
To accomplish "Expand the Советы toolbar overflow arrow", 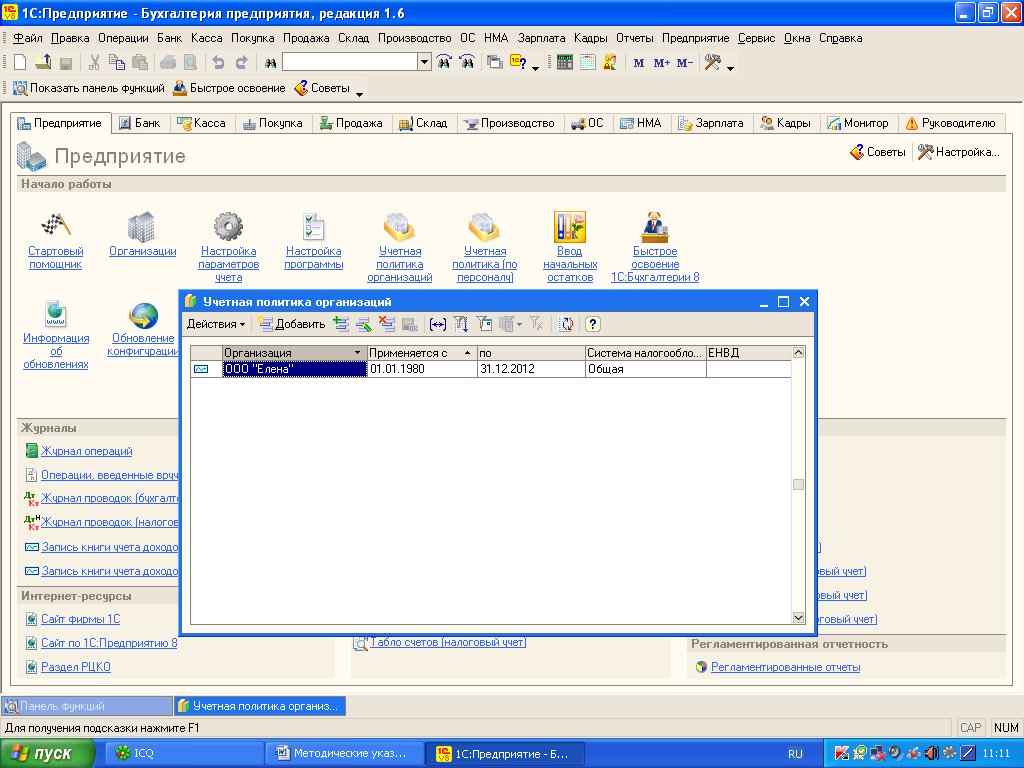I will pos(359,94).
